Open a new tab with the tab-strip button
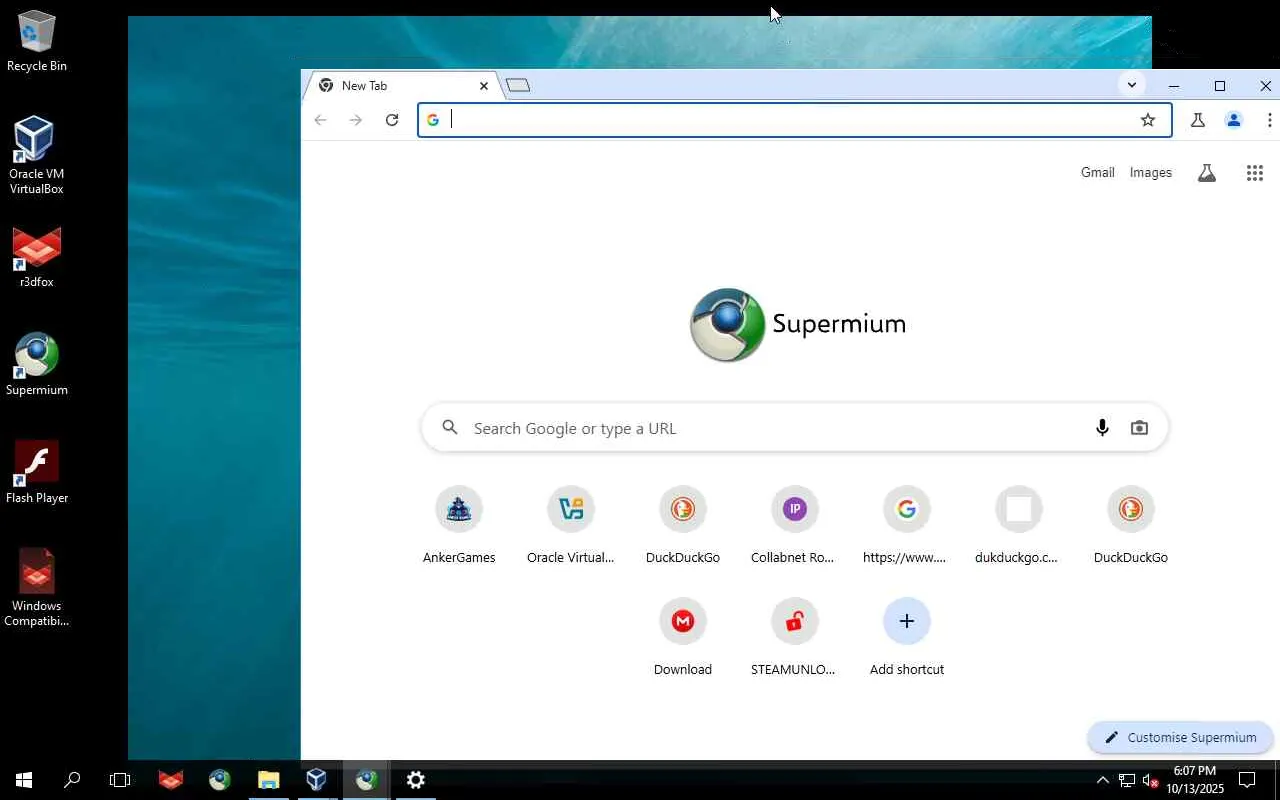1280x800 pixels. (518, 86)
